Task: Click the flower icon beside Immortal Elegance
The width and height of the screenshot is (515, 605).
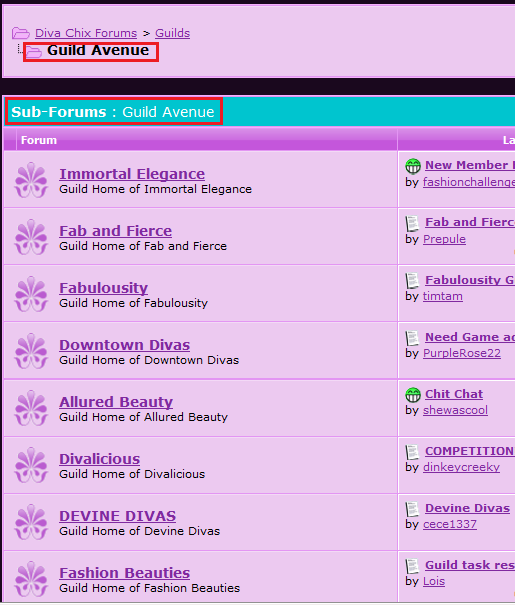Action: [31, 180]
